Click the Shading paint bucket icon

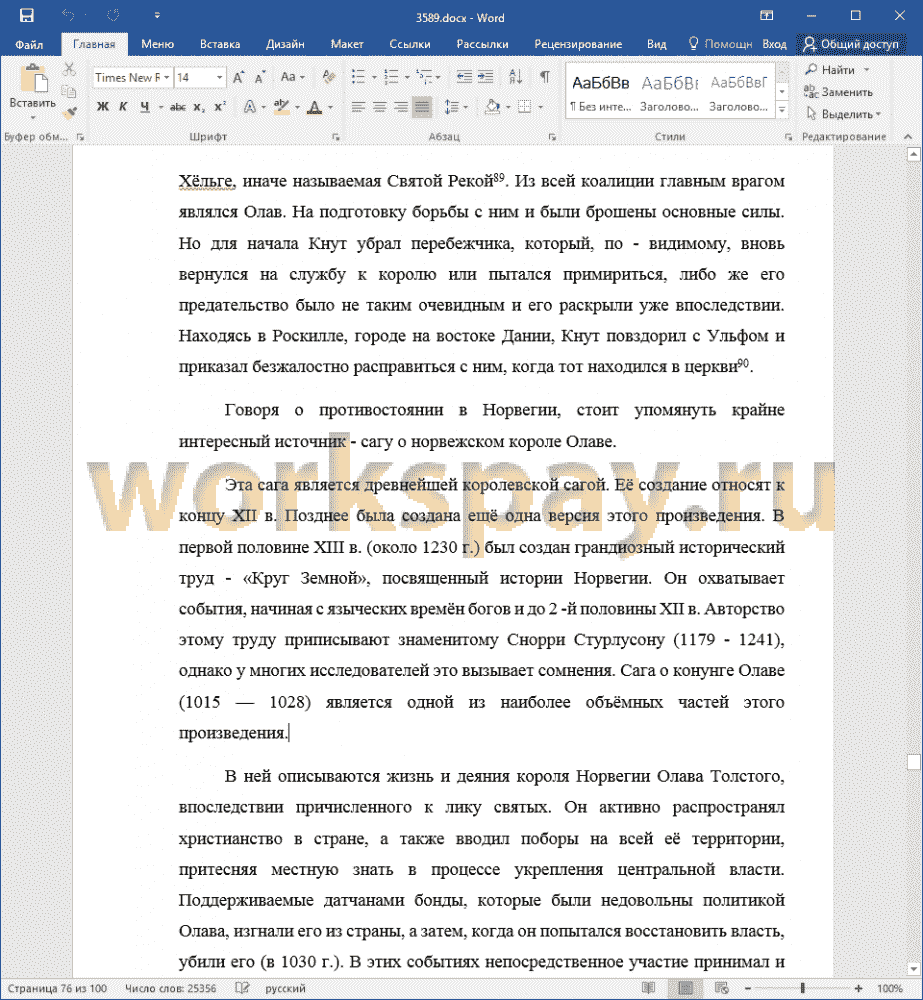492,107
